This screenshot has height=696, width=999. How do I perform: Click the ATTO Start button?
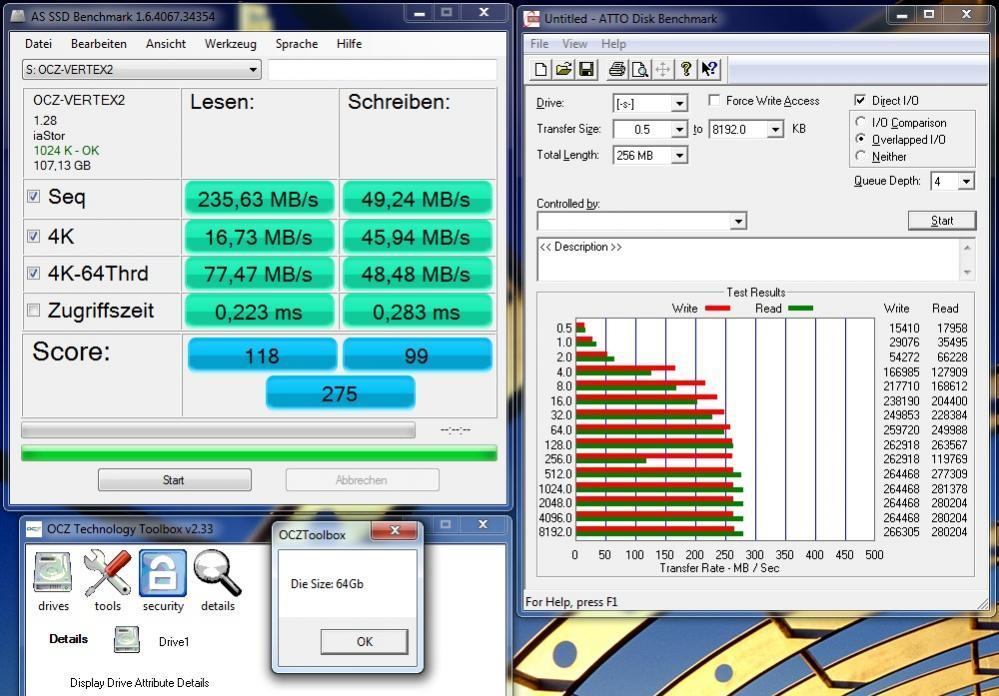pyautogui.click(x=942, y=221)
